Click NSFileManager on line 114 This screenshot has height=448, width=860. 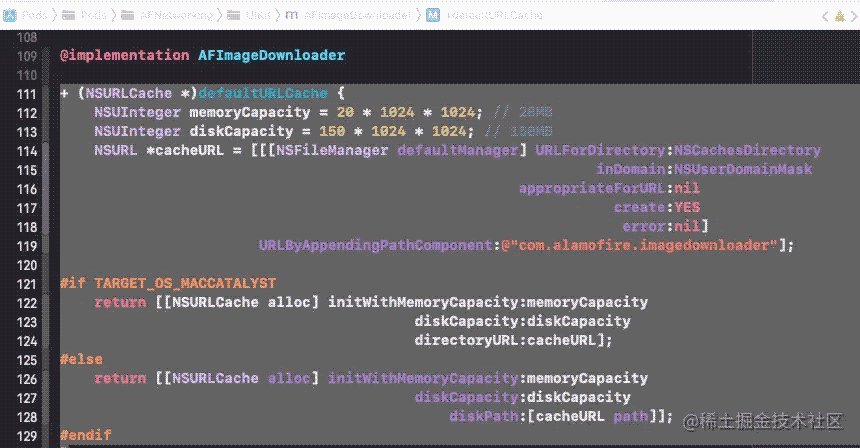click(x=332, y=150)
